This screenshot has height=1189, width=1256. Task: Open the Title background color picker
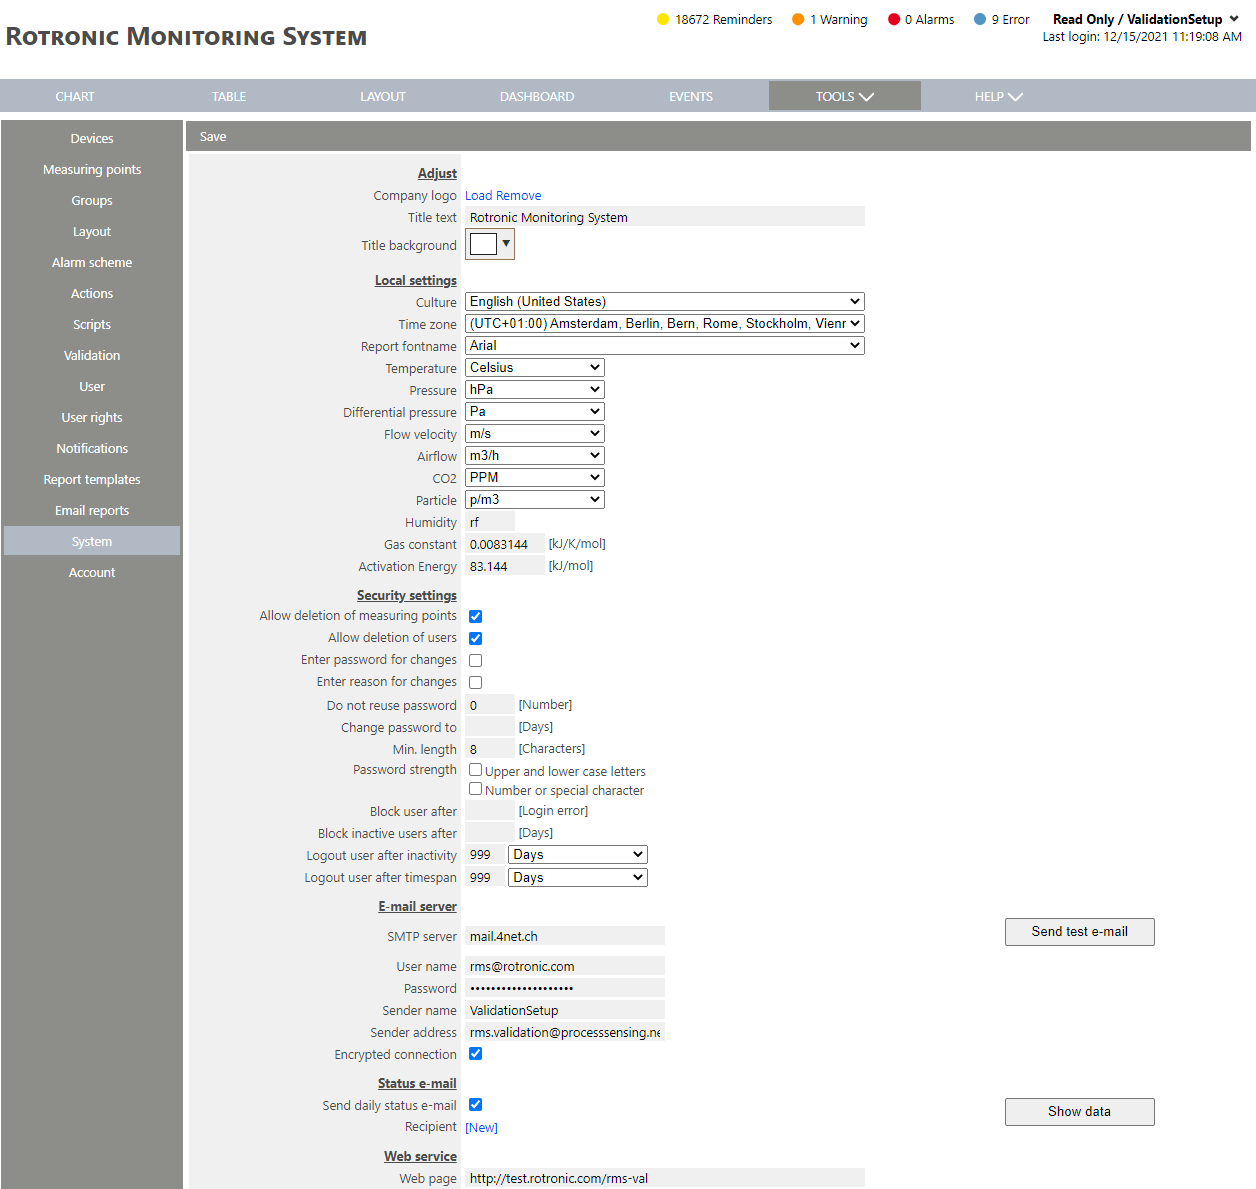pos(490,244)
